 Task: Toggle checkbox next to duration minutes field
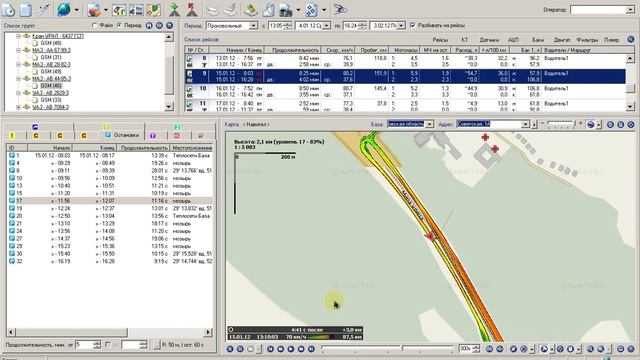[108, 345]
